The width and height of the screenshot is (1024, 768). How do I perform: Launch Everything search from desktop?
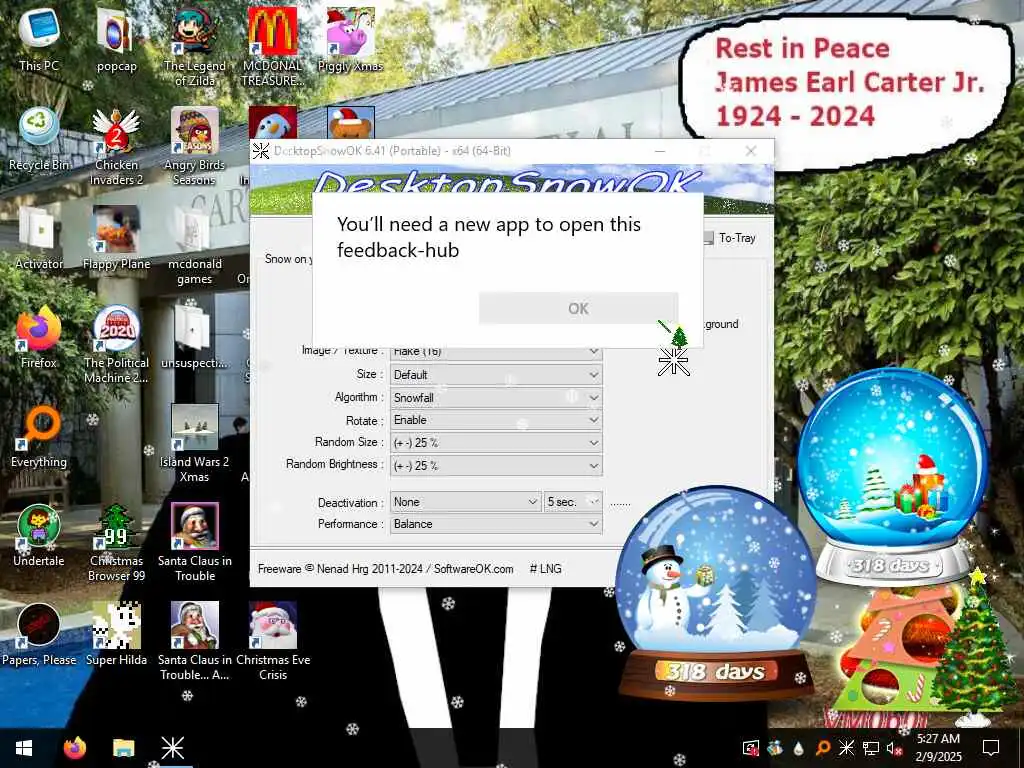tap(39, 436)
